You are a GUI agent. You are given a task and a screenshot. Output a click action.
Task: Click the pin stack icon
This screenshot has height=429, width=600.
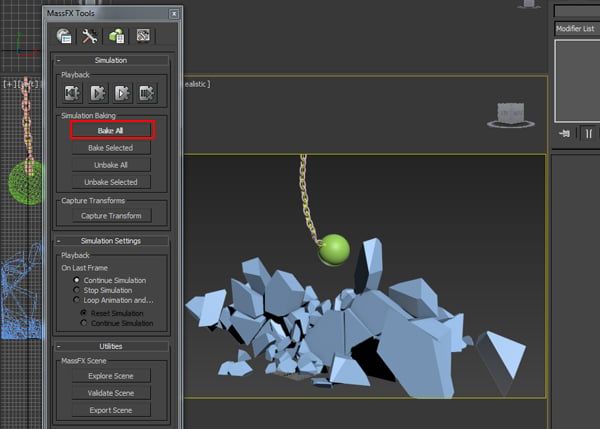(x=564, y=134)
